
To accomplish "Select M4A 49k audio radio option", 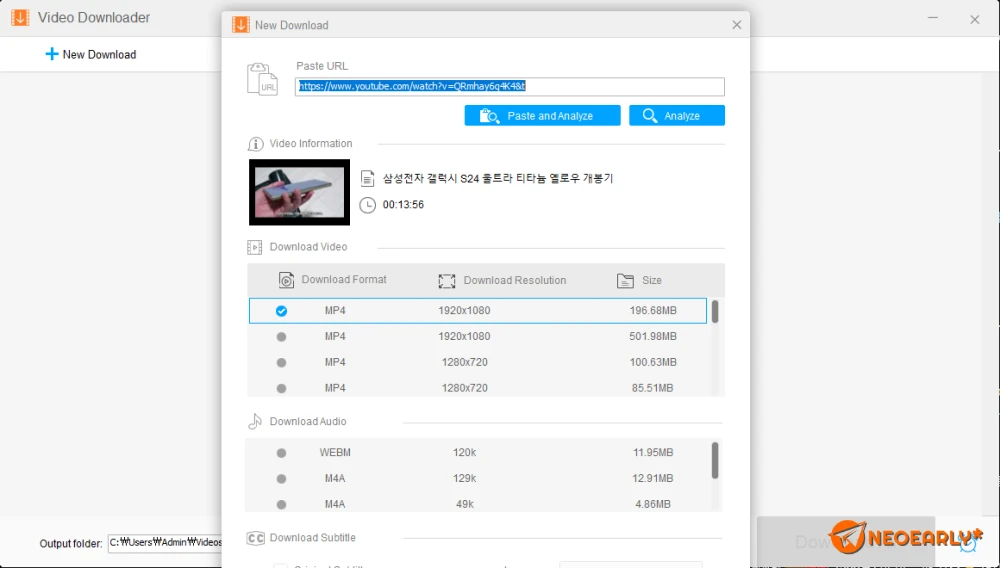I will [281, 504].
